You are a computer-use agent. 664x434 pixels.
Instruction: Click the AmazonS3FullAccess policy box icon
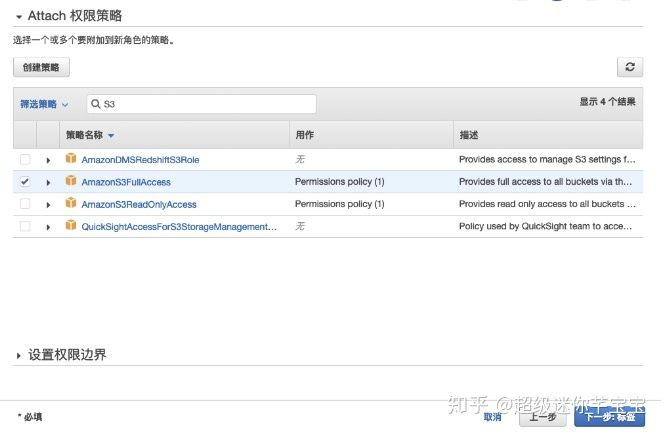(71, 181)
